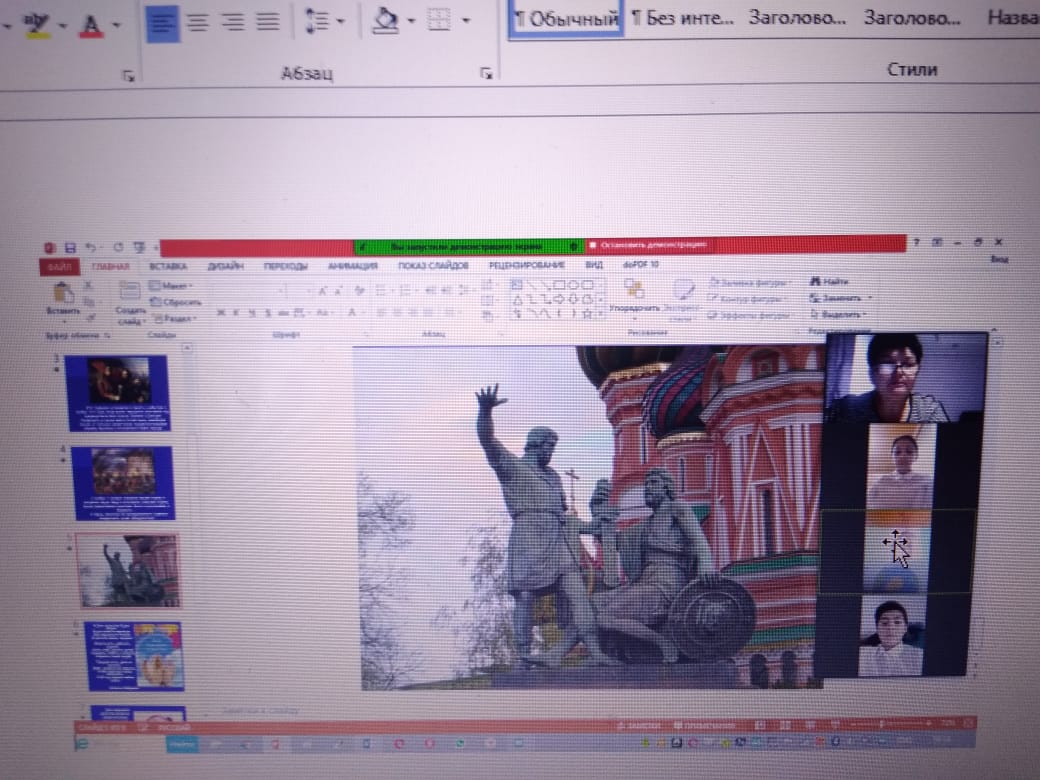Click the Создать слайд icon
This screenshot has height=780, width=1040.
click(129, 294)
